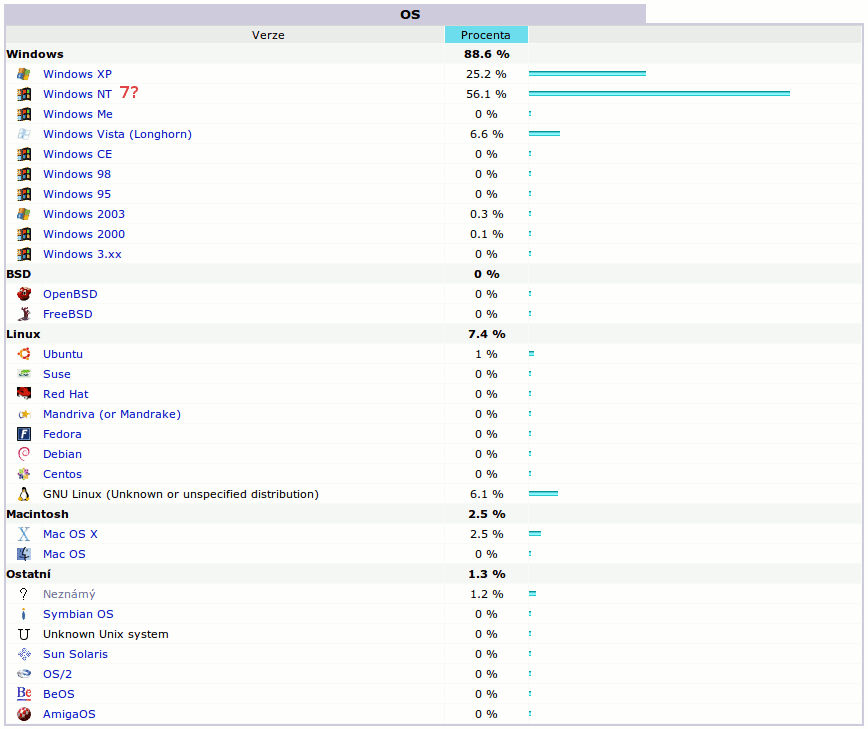This screenshot has height=729, width=868.
Task: Click the Sun Solaris icon
Action: (x=24, y=654)
